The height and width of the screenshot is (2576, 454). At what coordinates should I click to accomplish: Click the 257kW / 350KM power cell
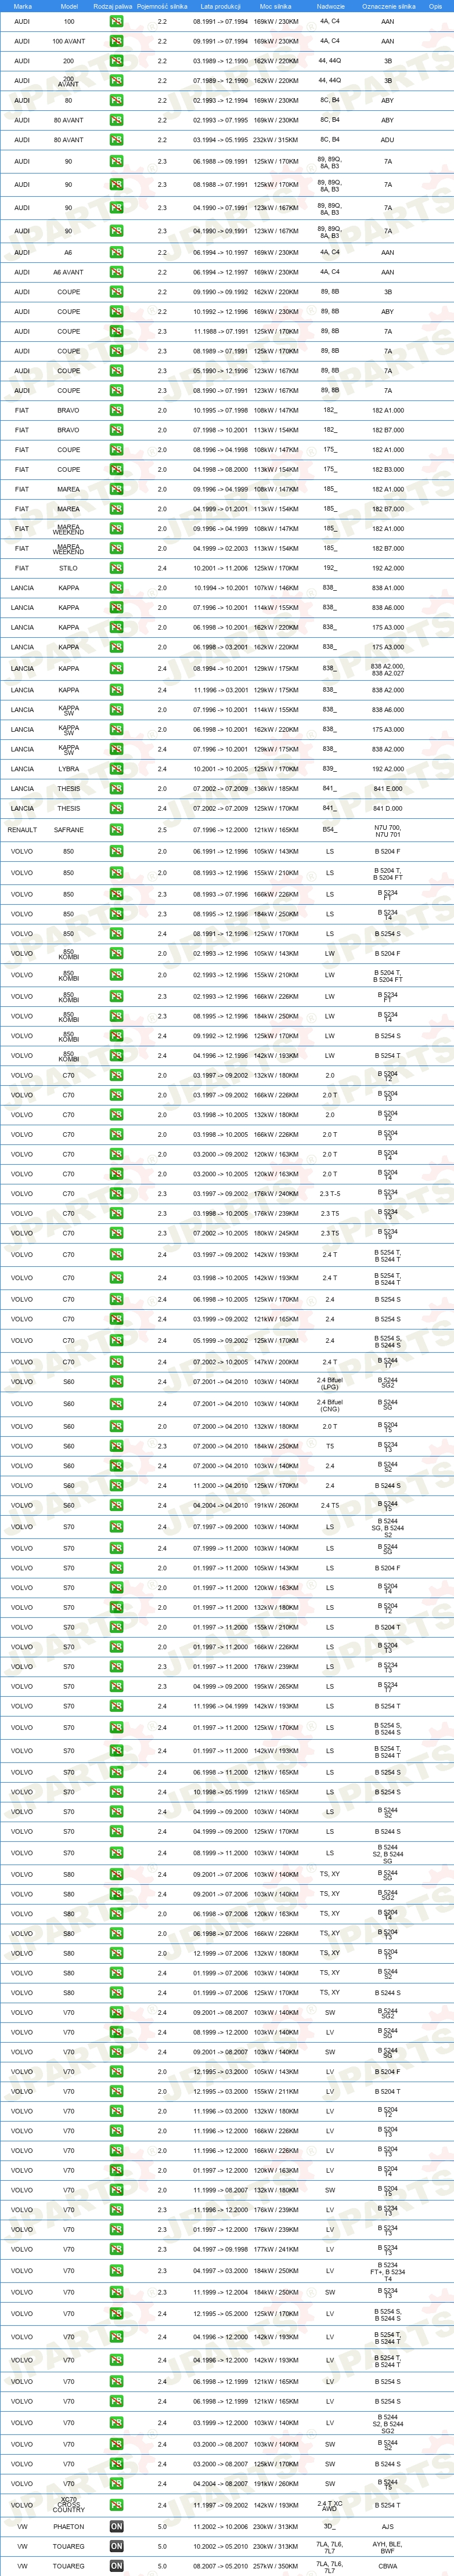[x=275, y=2566]
